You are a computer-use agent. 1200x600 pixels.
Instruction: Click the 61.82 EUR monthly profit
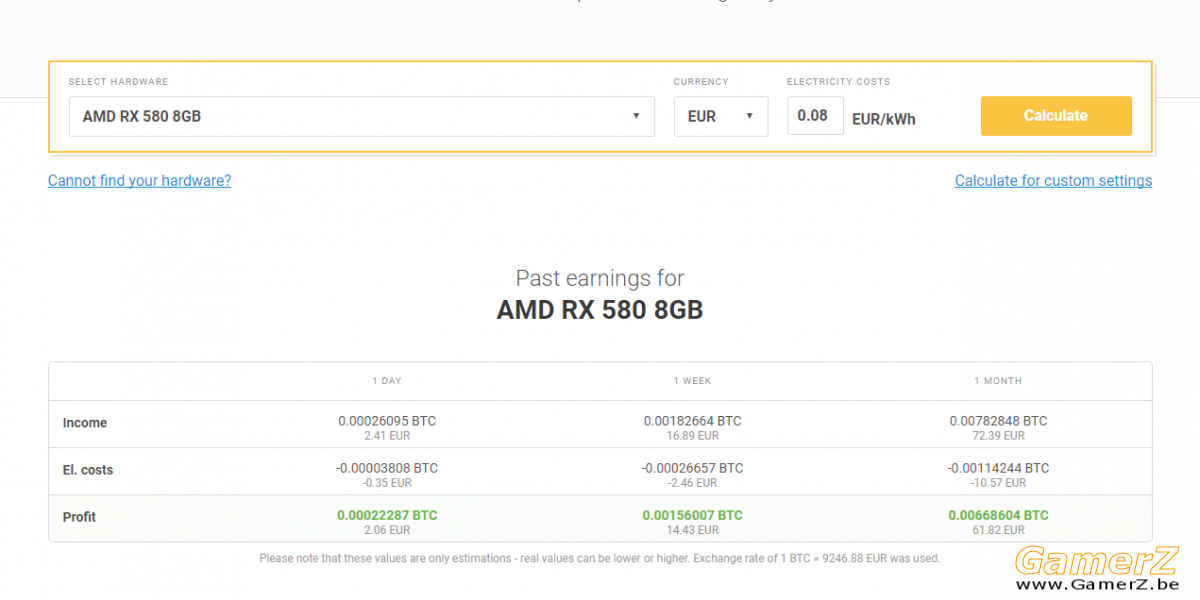[998, 530]
